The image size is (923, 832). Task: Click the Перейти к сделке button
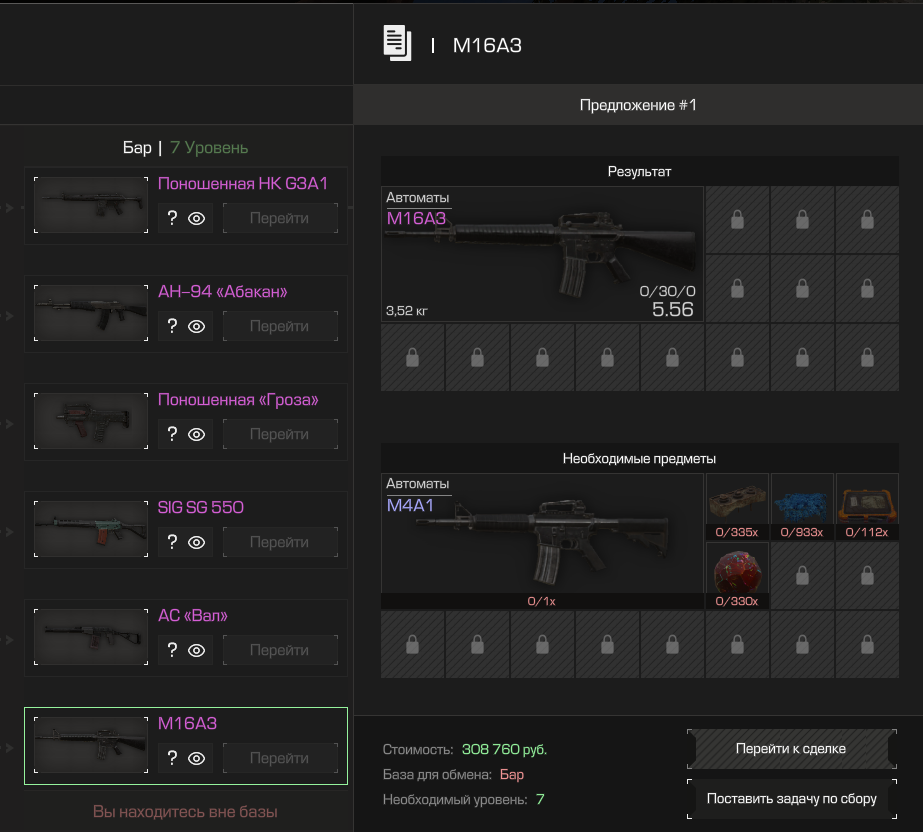792,748
